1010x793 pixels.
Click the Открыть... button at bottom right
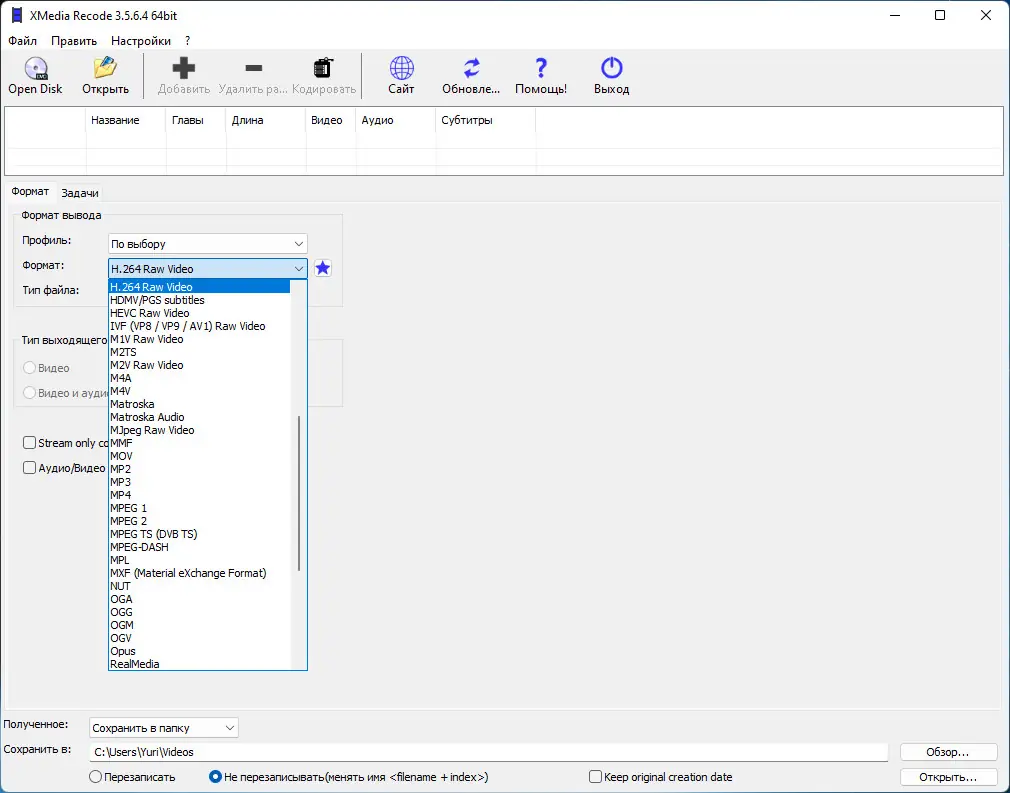click(x=948, y=777)
